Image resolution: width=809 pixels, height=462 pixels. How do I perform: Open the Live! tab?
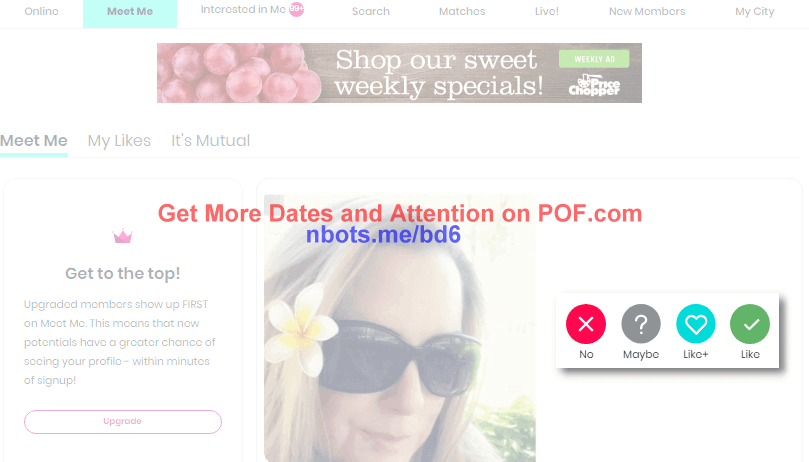coord(546,11)
